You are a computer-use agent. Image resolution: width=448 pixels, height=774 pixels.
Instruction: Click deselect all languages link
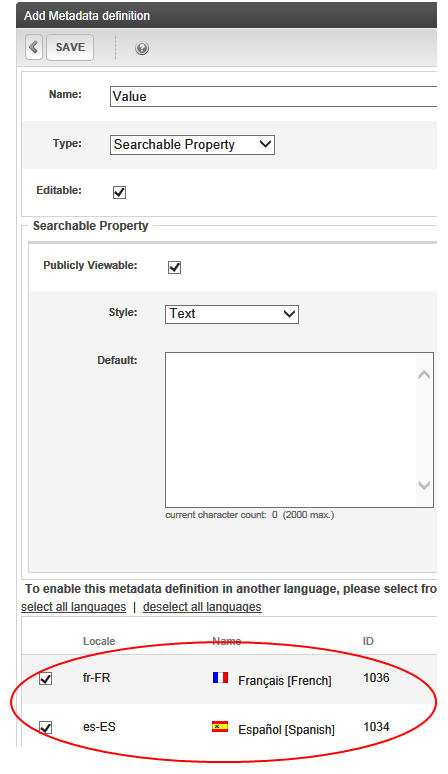[202, 607]
